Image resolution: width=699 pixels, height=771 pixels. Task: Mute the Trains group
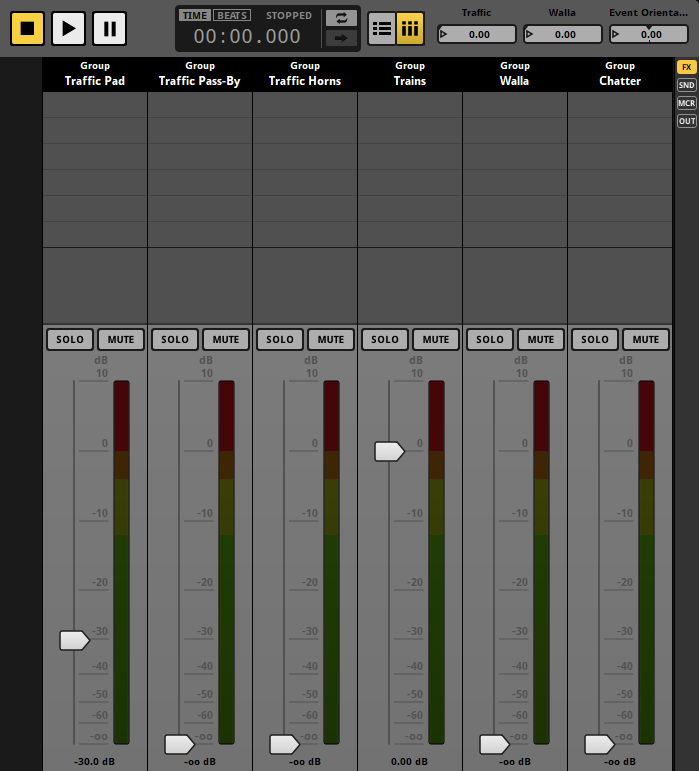coord(436,339)
